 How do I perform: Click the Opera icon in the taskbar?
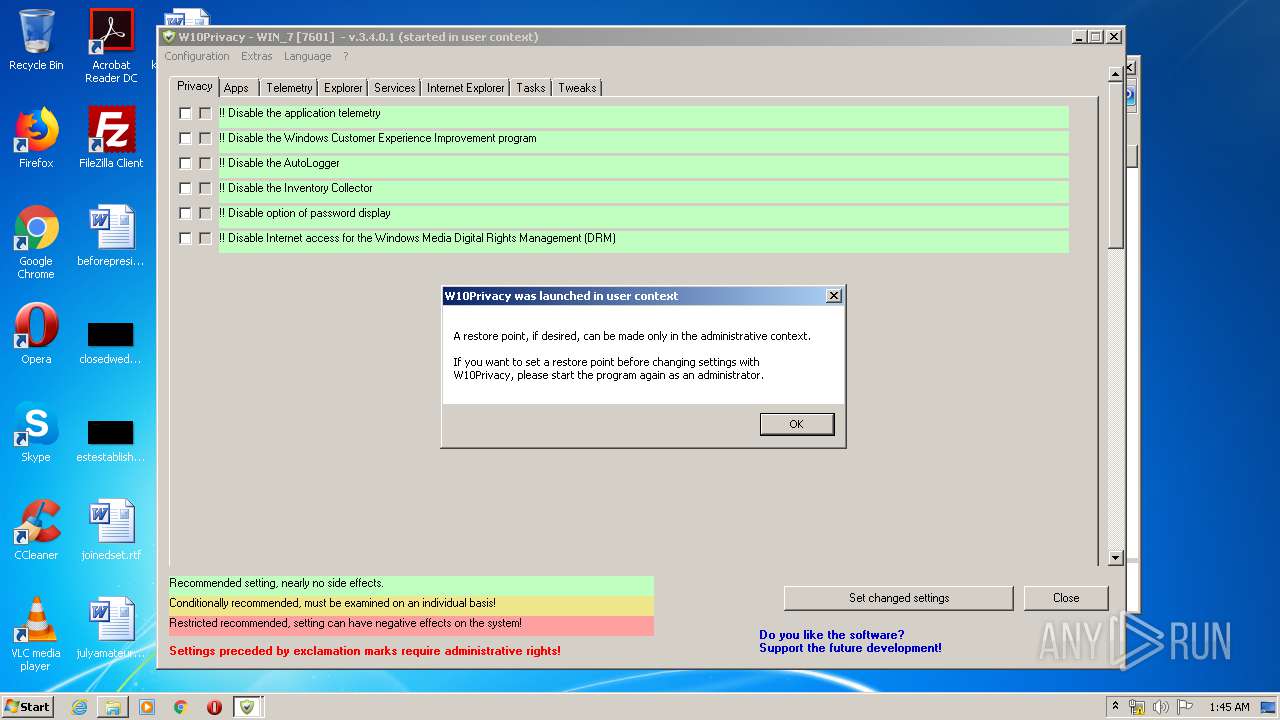pos(214,707)
